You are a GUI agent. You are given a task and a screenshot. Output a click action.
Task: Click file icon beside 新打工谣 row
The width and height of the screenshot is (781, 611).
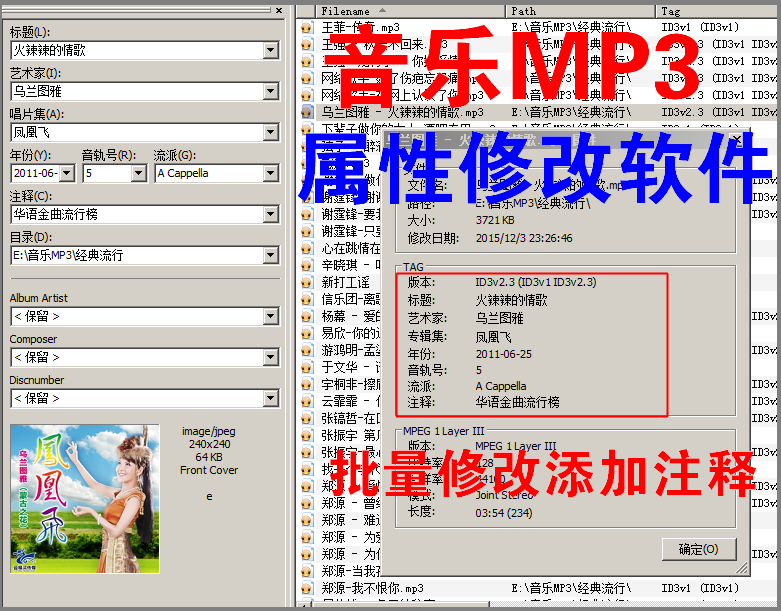pos(307,282)
